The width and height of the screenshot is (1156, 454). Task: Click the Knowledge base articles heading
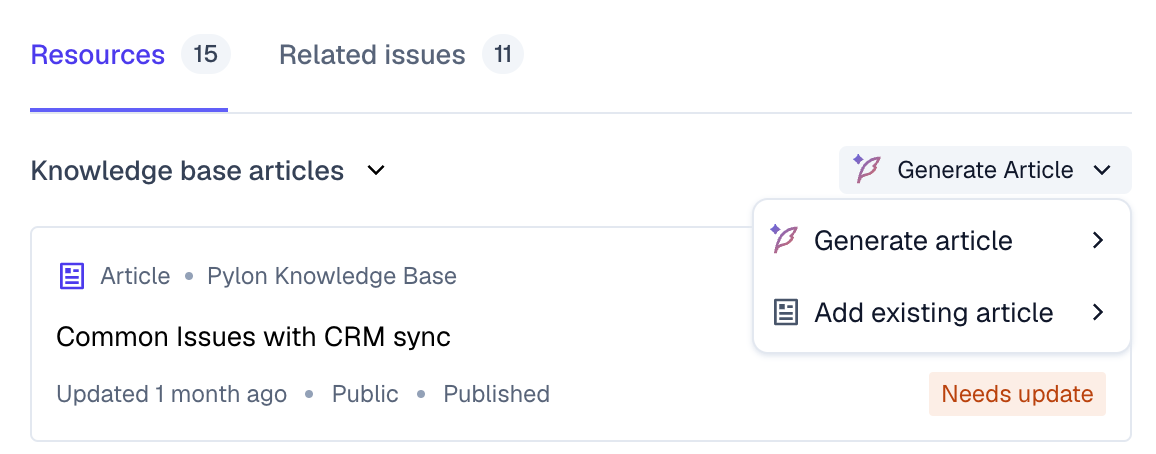click(187, 171)
